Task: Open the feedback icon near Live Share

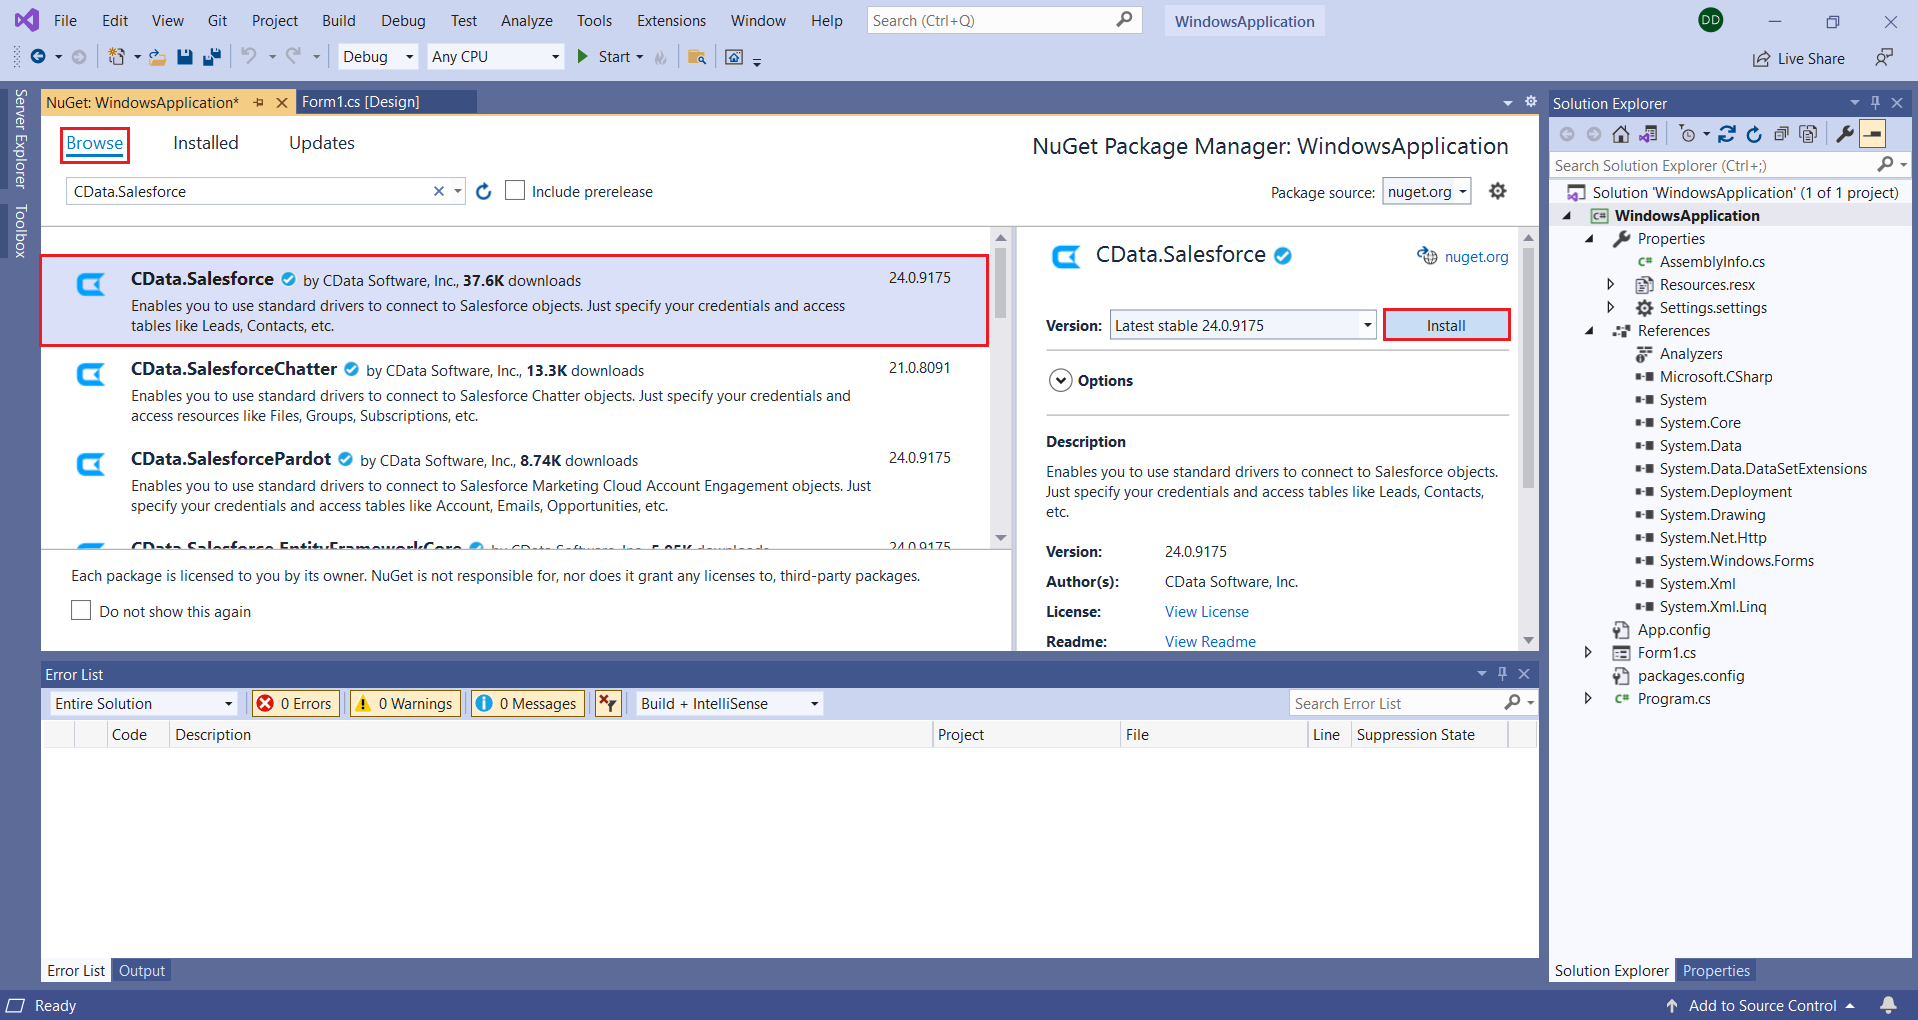Action: point(1884,58)
